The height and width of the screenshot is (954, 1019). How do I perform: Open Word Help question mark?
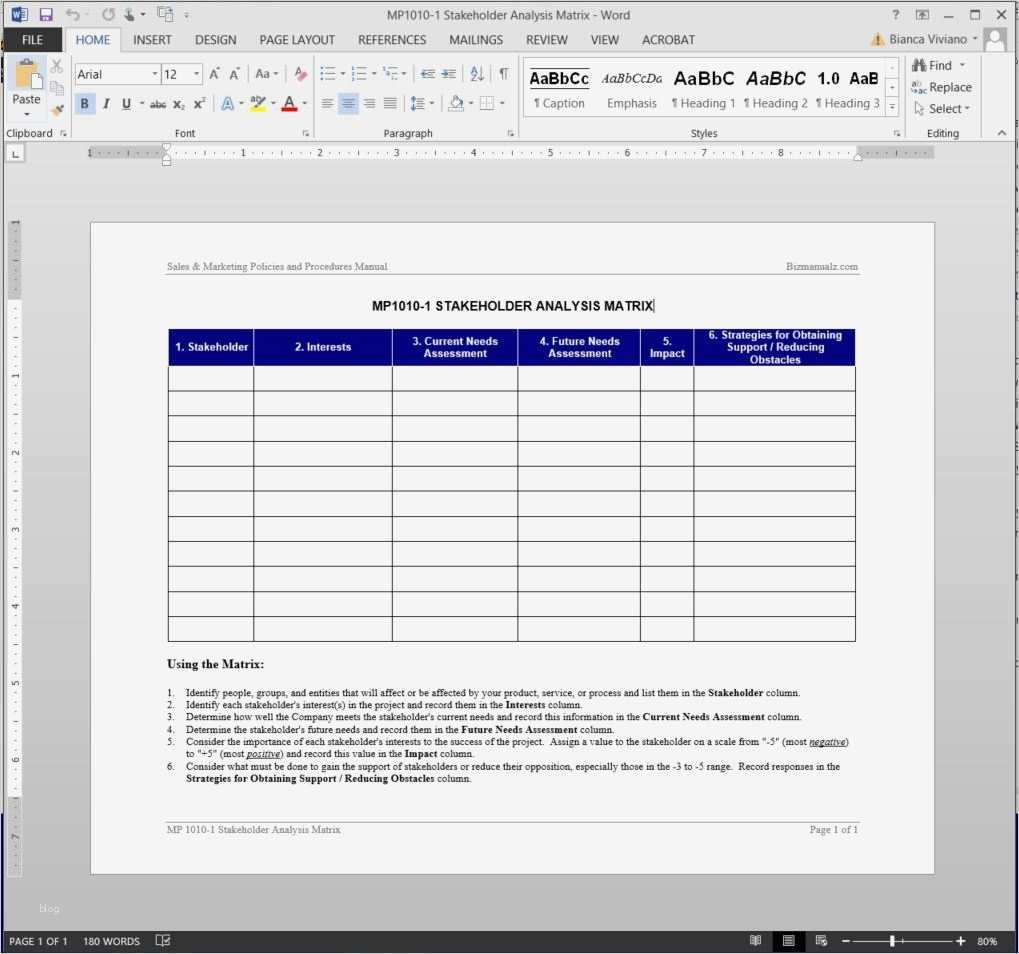[x=896, y=14]
